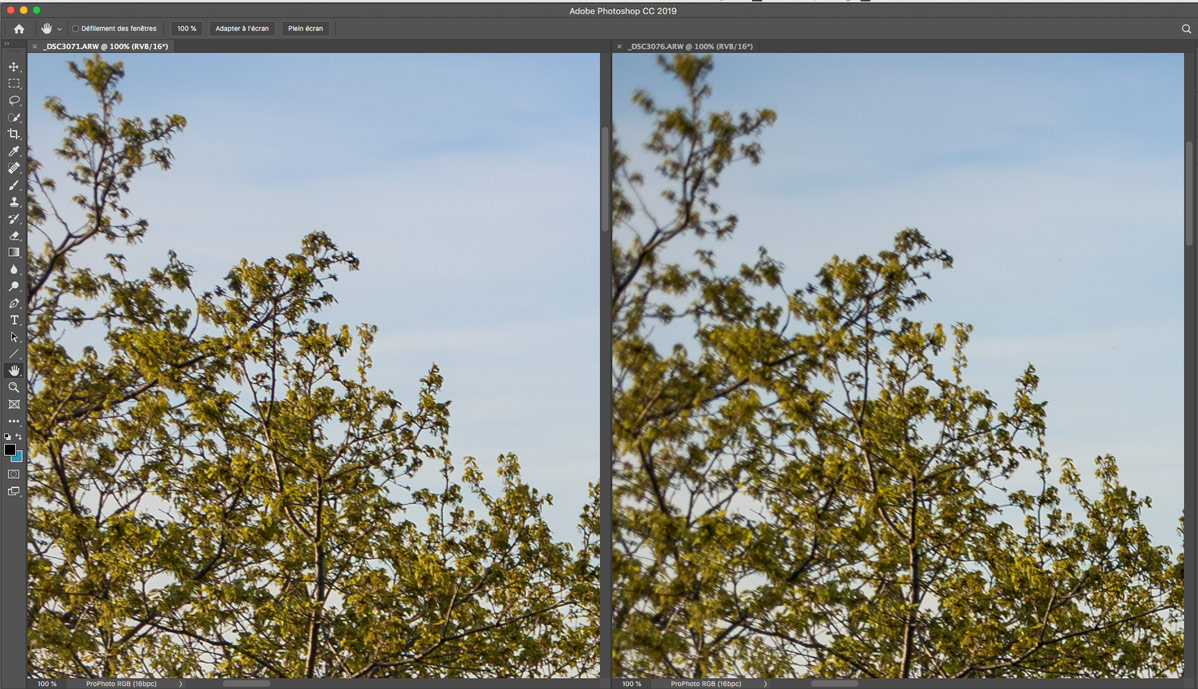The width and height of the screenshot is (1198, 689).
Task: Select the Lasso tool
Action: pyautogui.click(x=14, y=101)
